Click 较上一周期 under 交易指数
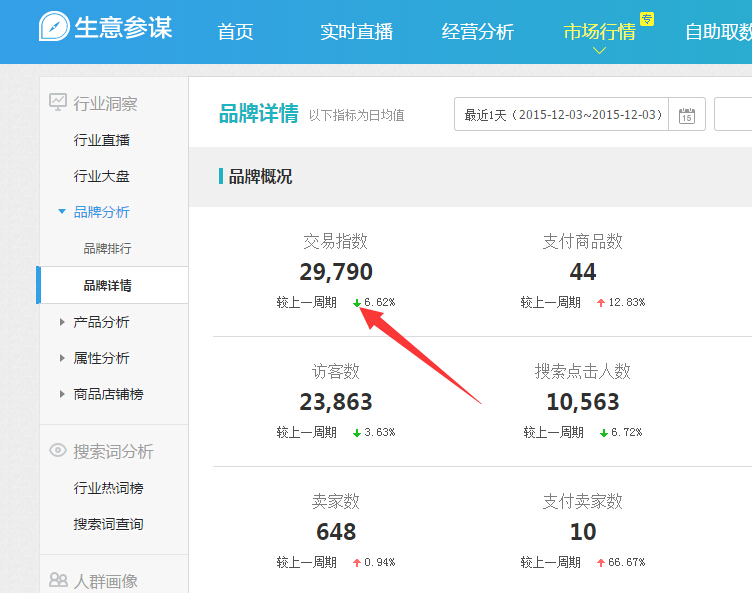The height and width of the screenshot is (593, 752). tap(306, 303)
